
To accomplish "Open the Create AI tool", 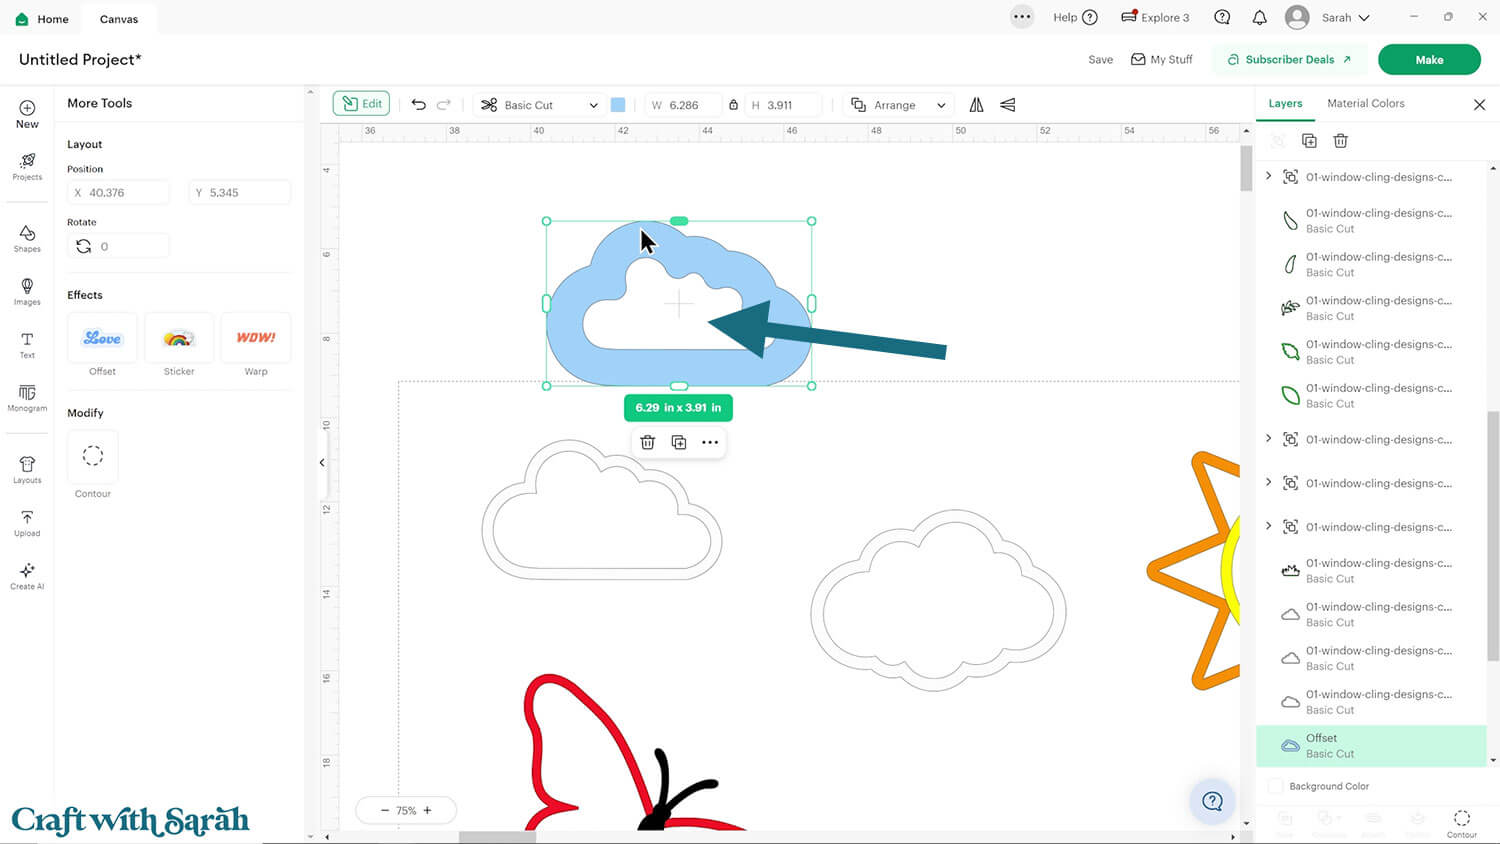I will coord(27,575).
